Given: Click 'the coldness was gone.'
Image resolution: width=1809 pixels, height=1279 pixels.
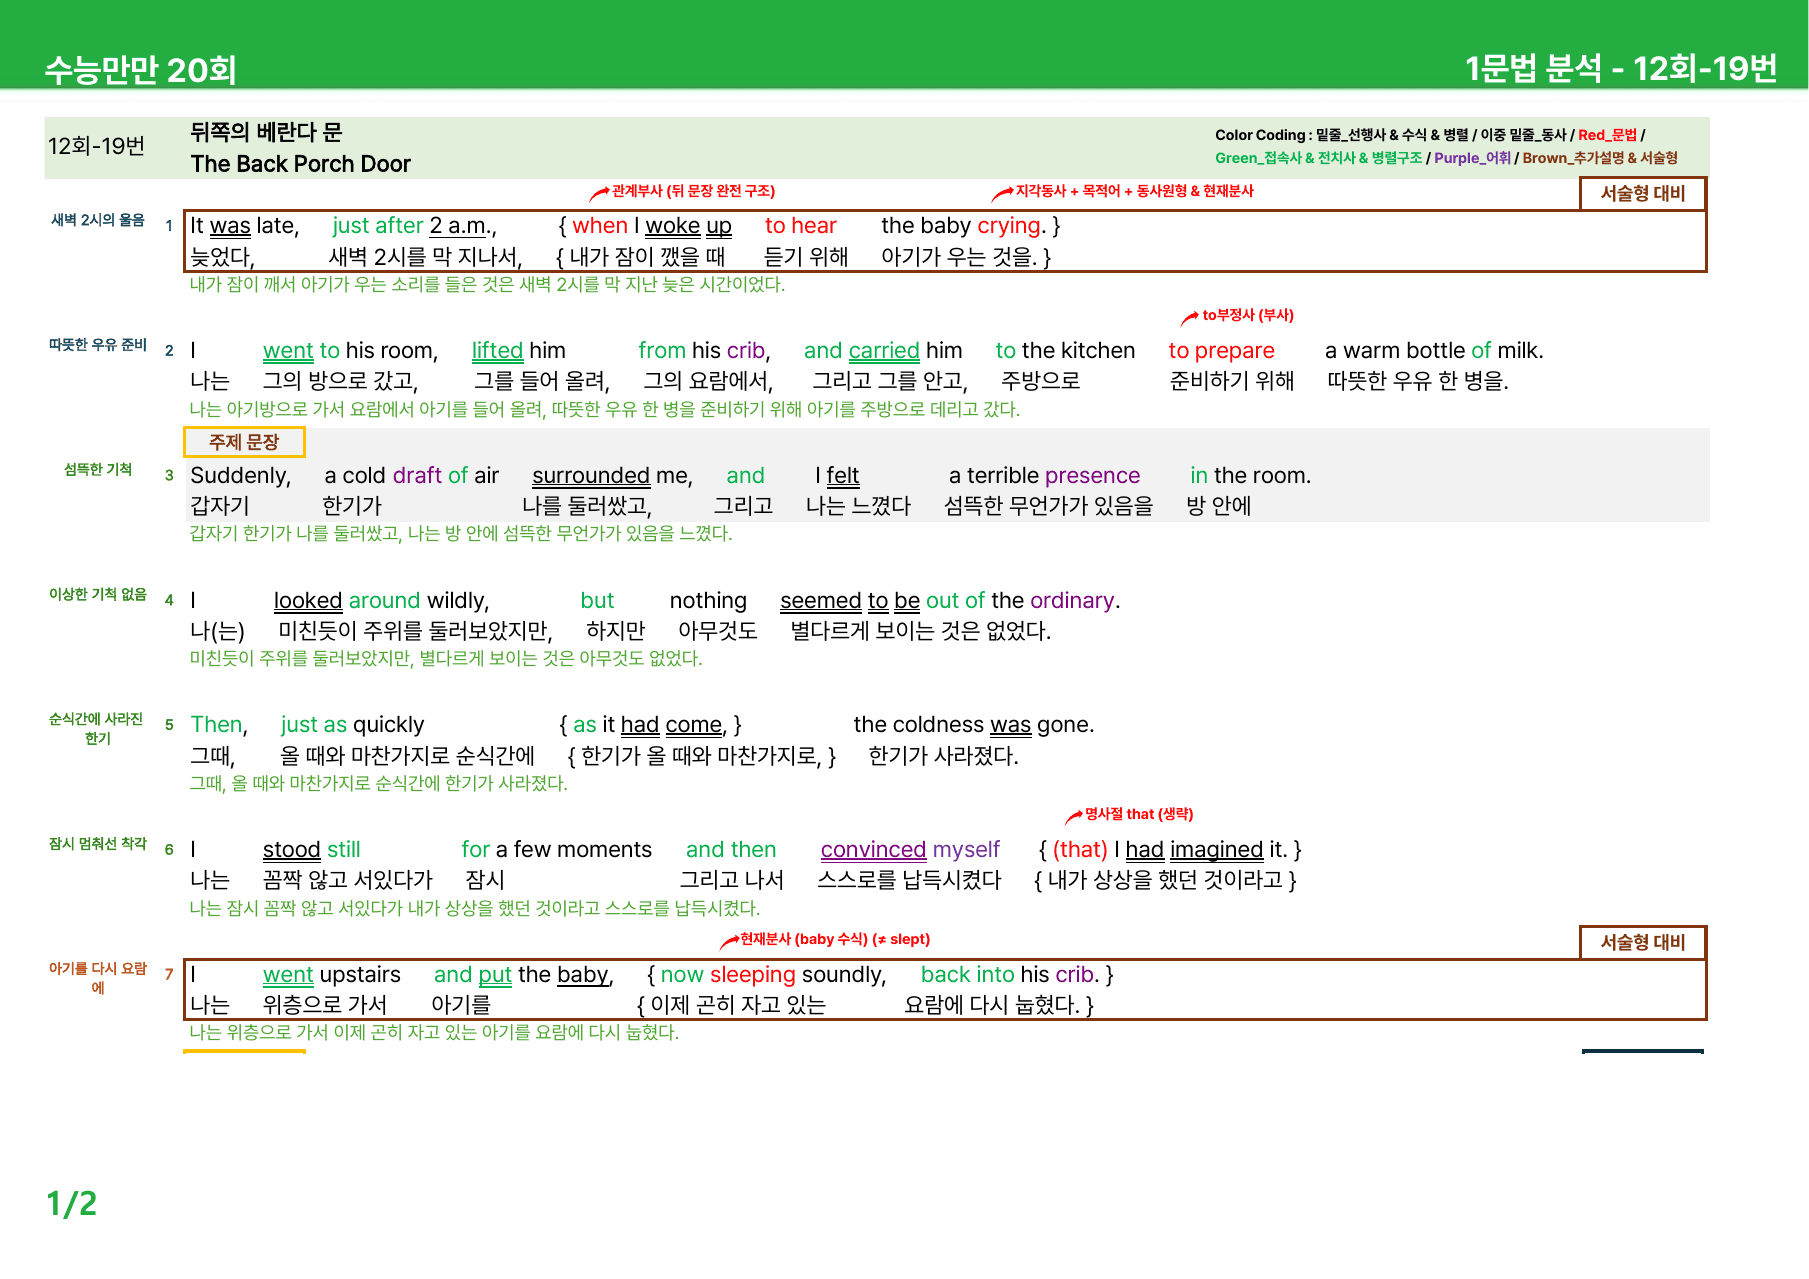Looking at the screenshot, I should (974, 725).
